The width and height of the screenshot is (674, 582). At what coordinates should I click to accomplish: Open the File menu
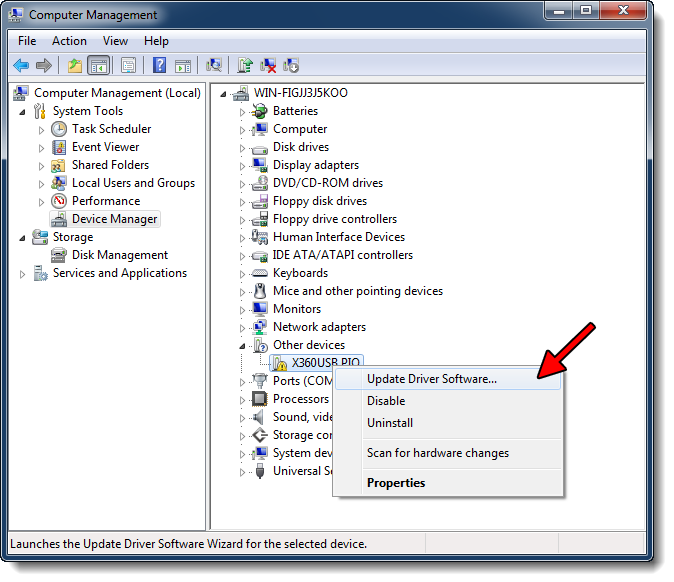[27, 41]
